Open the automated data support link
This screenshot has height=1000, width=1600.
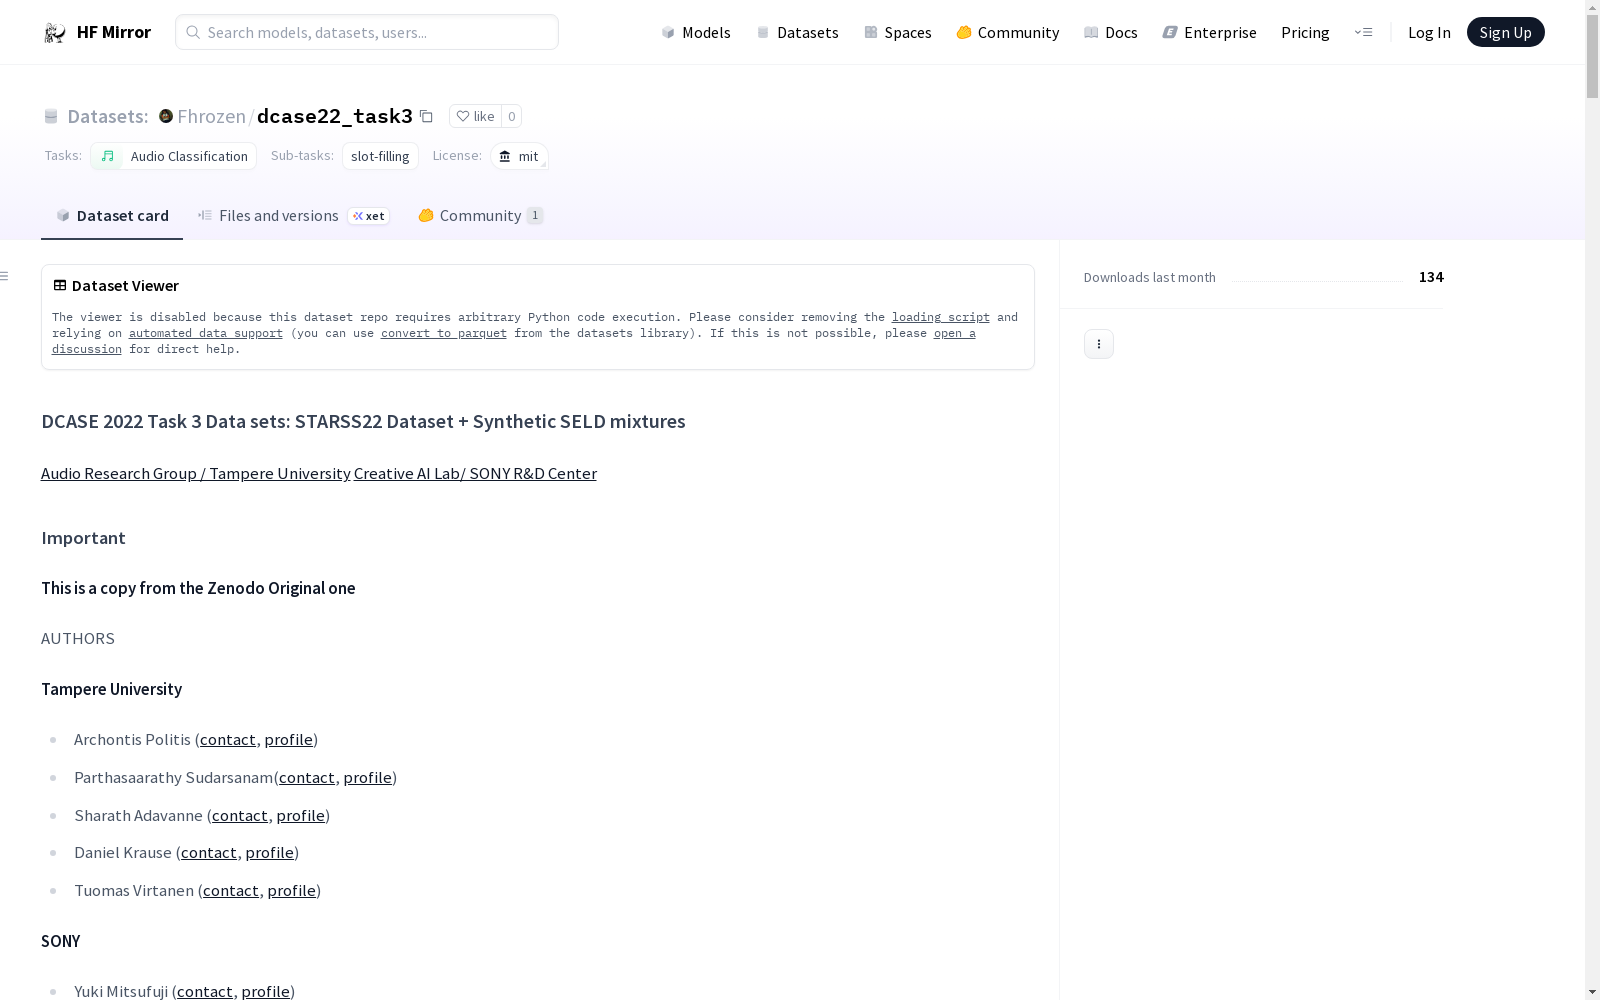pyautogui.click(x=206, y=333)
